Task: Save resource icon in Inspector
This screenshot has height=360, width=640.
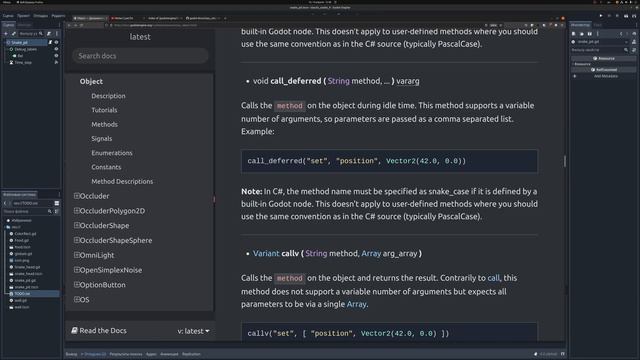Action: (589, 33)
